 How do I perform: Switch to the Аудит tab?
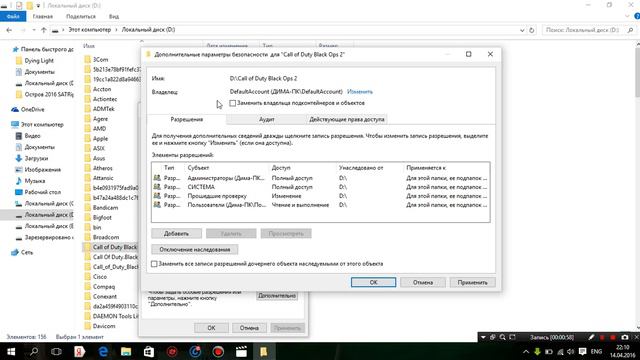click(x=267, y=119)
